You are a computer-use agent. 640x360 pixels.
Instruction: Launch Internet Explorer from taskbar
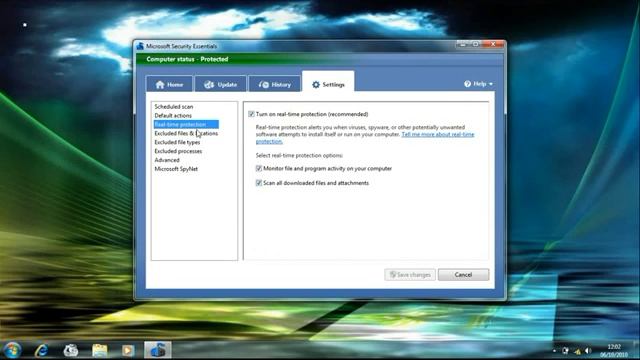coord(42,350)
